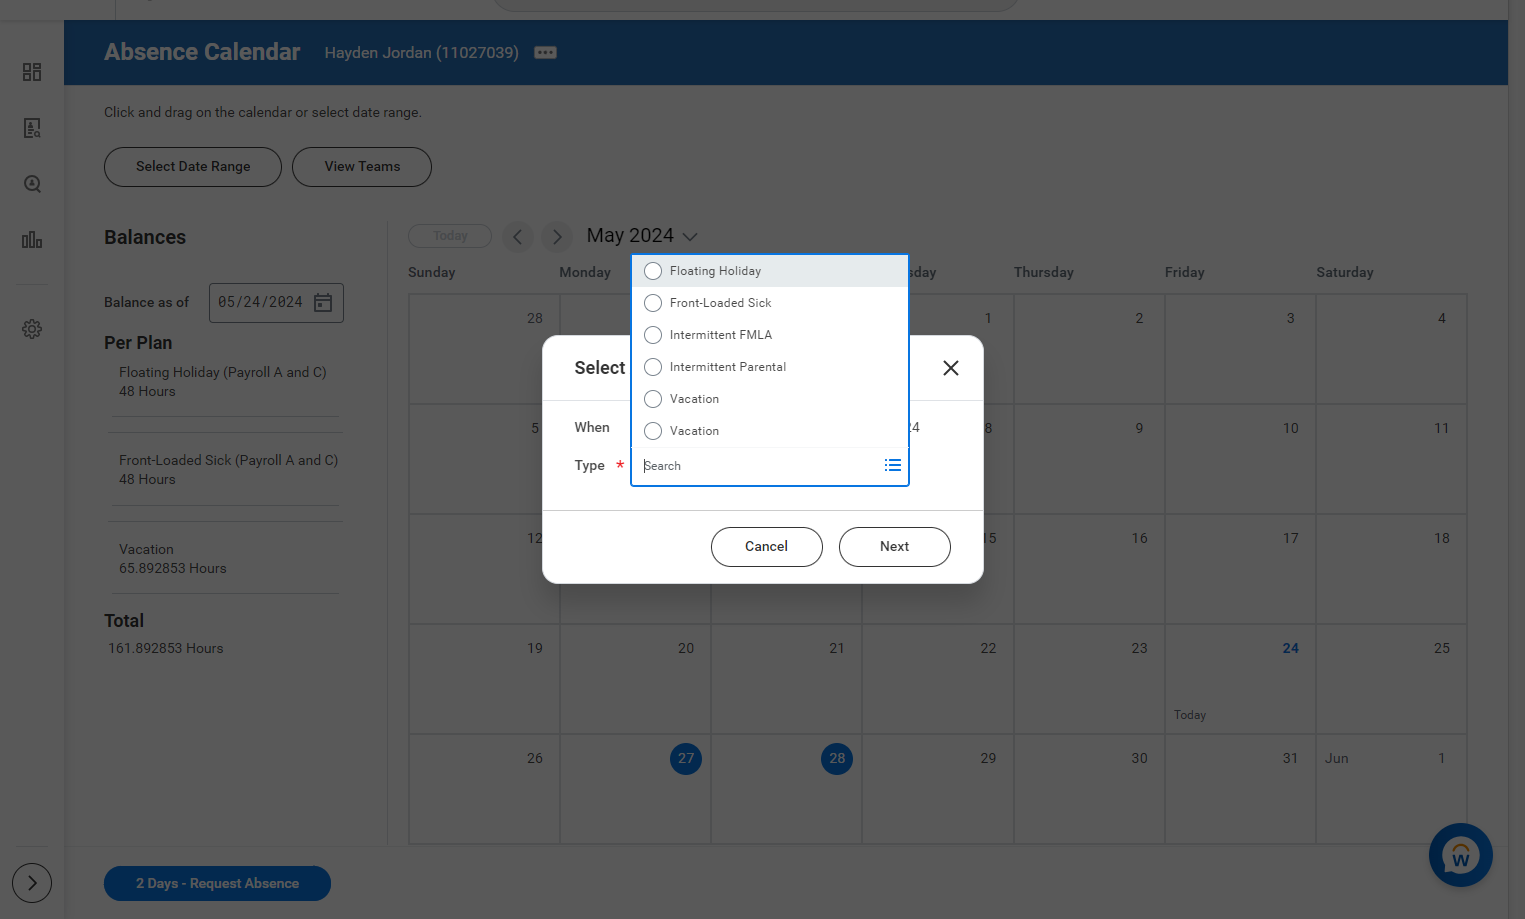Viewport: 1525px width, 919px height.
Task: Expand the sidebar with the arrow button
Action: click(x=32, y=883)
